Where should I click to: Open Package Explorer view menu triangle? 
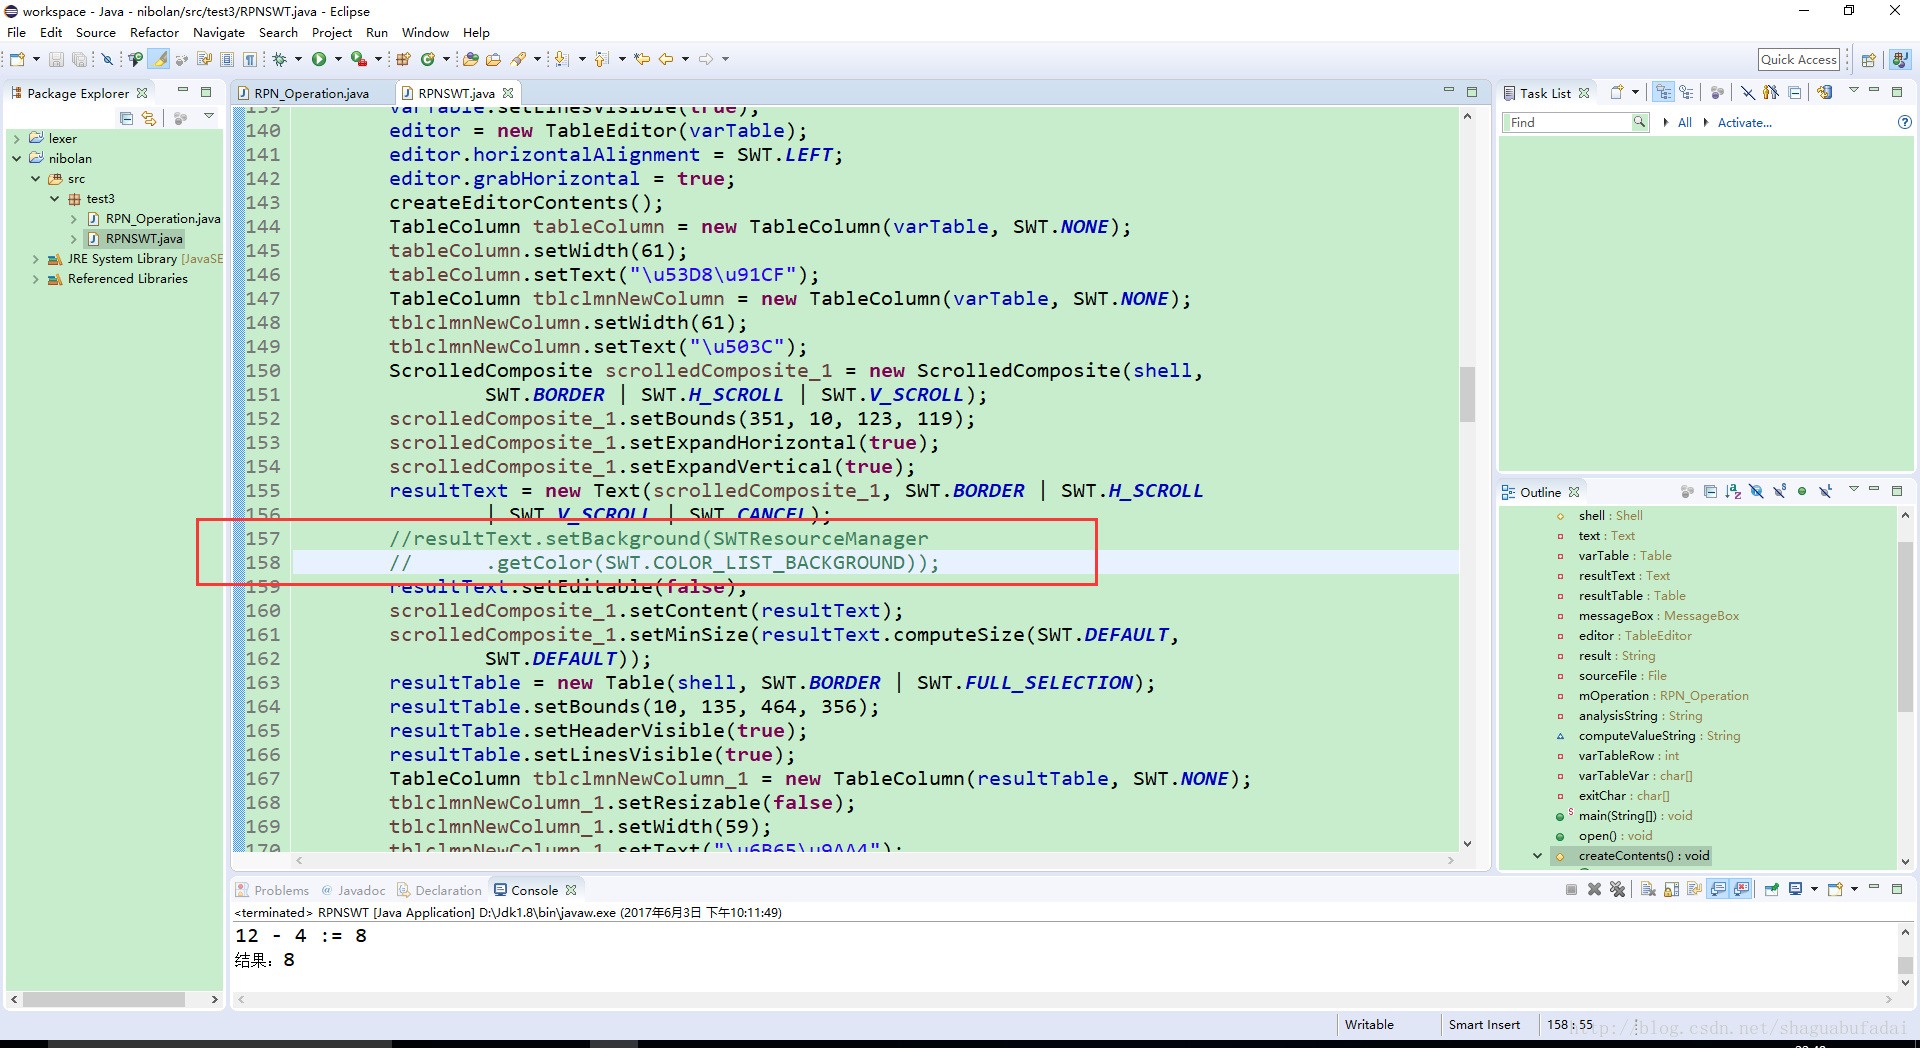pos(209,117)
